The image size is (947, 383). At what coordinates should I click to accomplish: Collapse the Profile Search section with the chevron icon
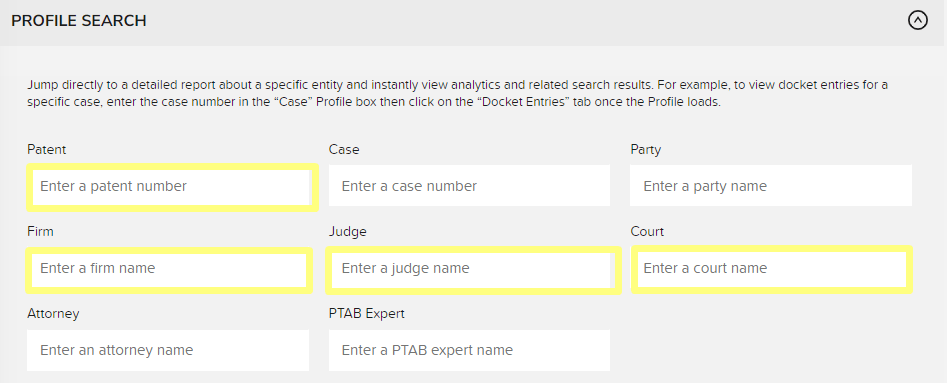tap(917, 21)
